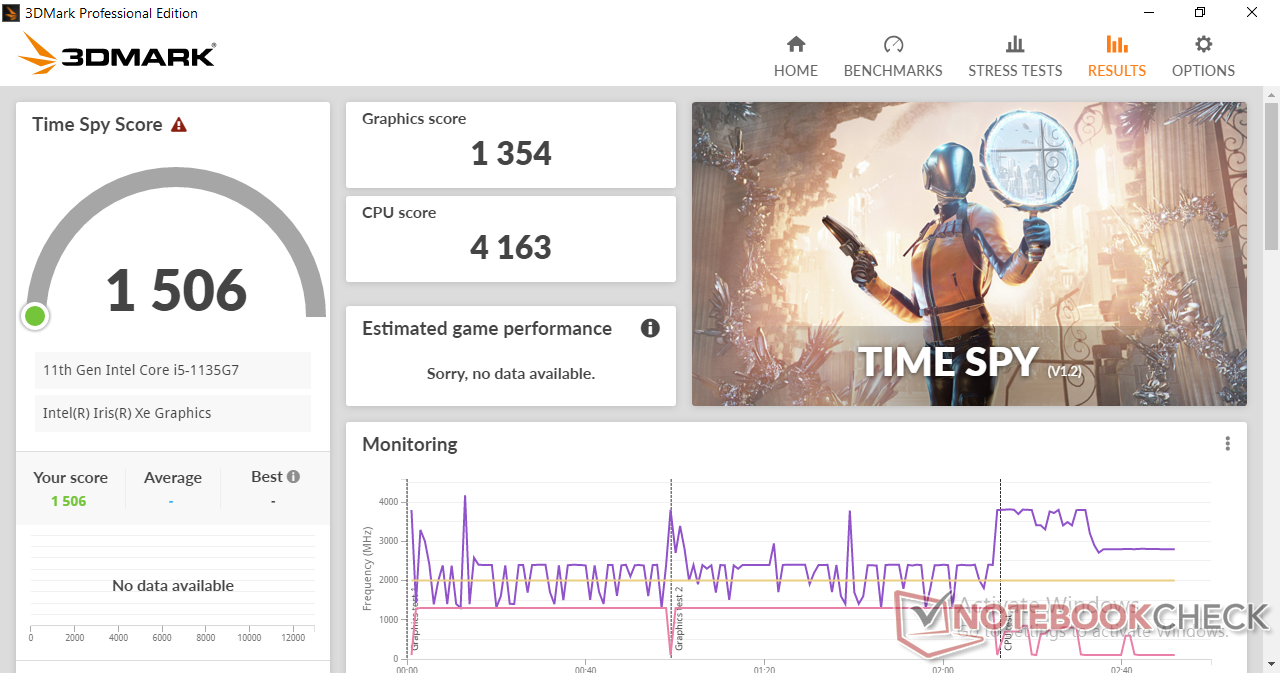
Task: Click the Intel Iris Xe Graphics field
Action: coord(173,413)
